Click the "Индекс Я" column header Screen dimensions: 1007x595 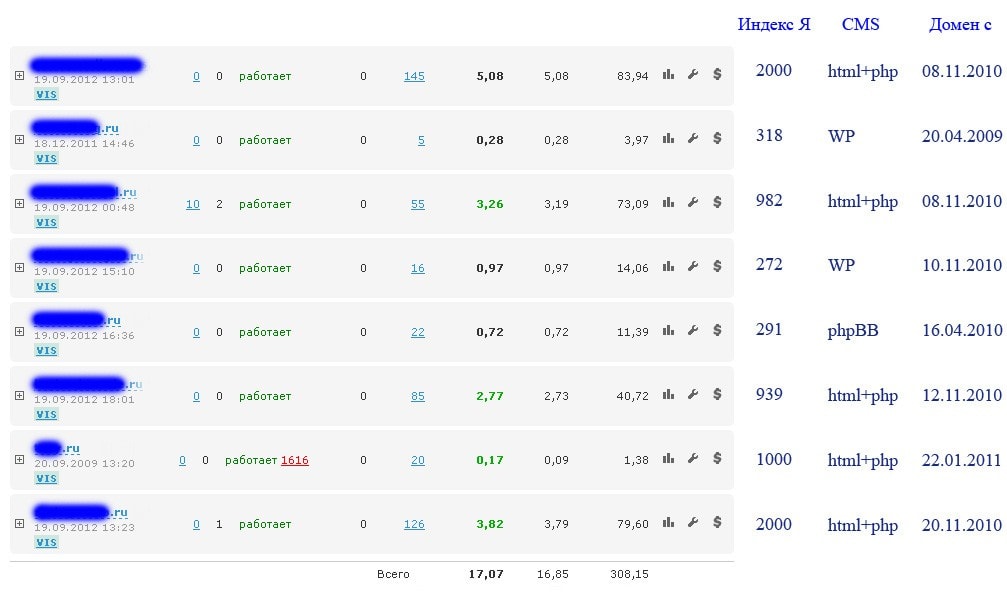click(x=773, y=25)
